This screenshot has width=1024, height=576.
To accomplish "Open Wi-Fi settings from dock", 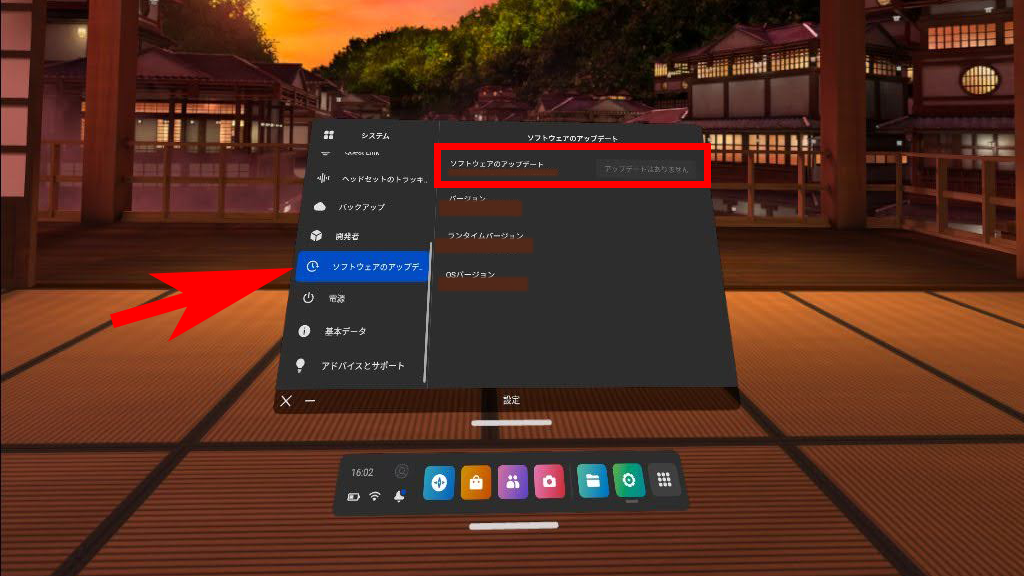I will pos(375,496).
